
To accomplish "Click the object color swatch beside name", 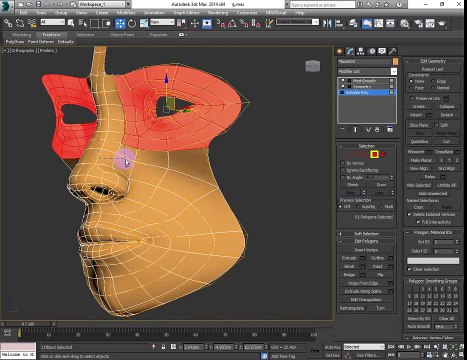I will click(395, 61).
